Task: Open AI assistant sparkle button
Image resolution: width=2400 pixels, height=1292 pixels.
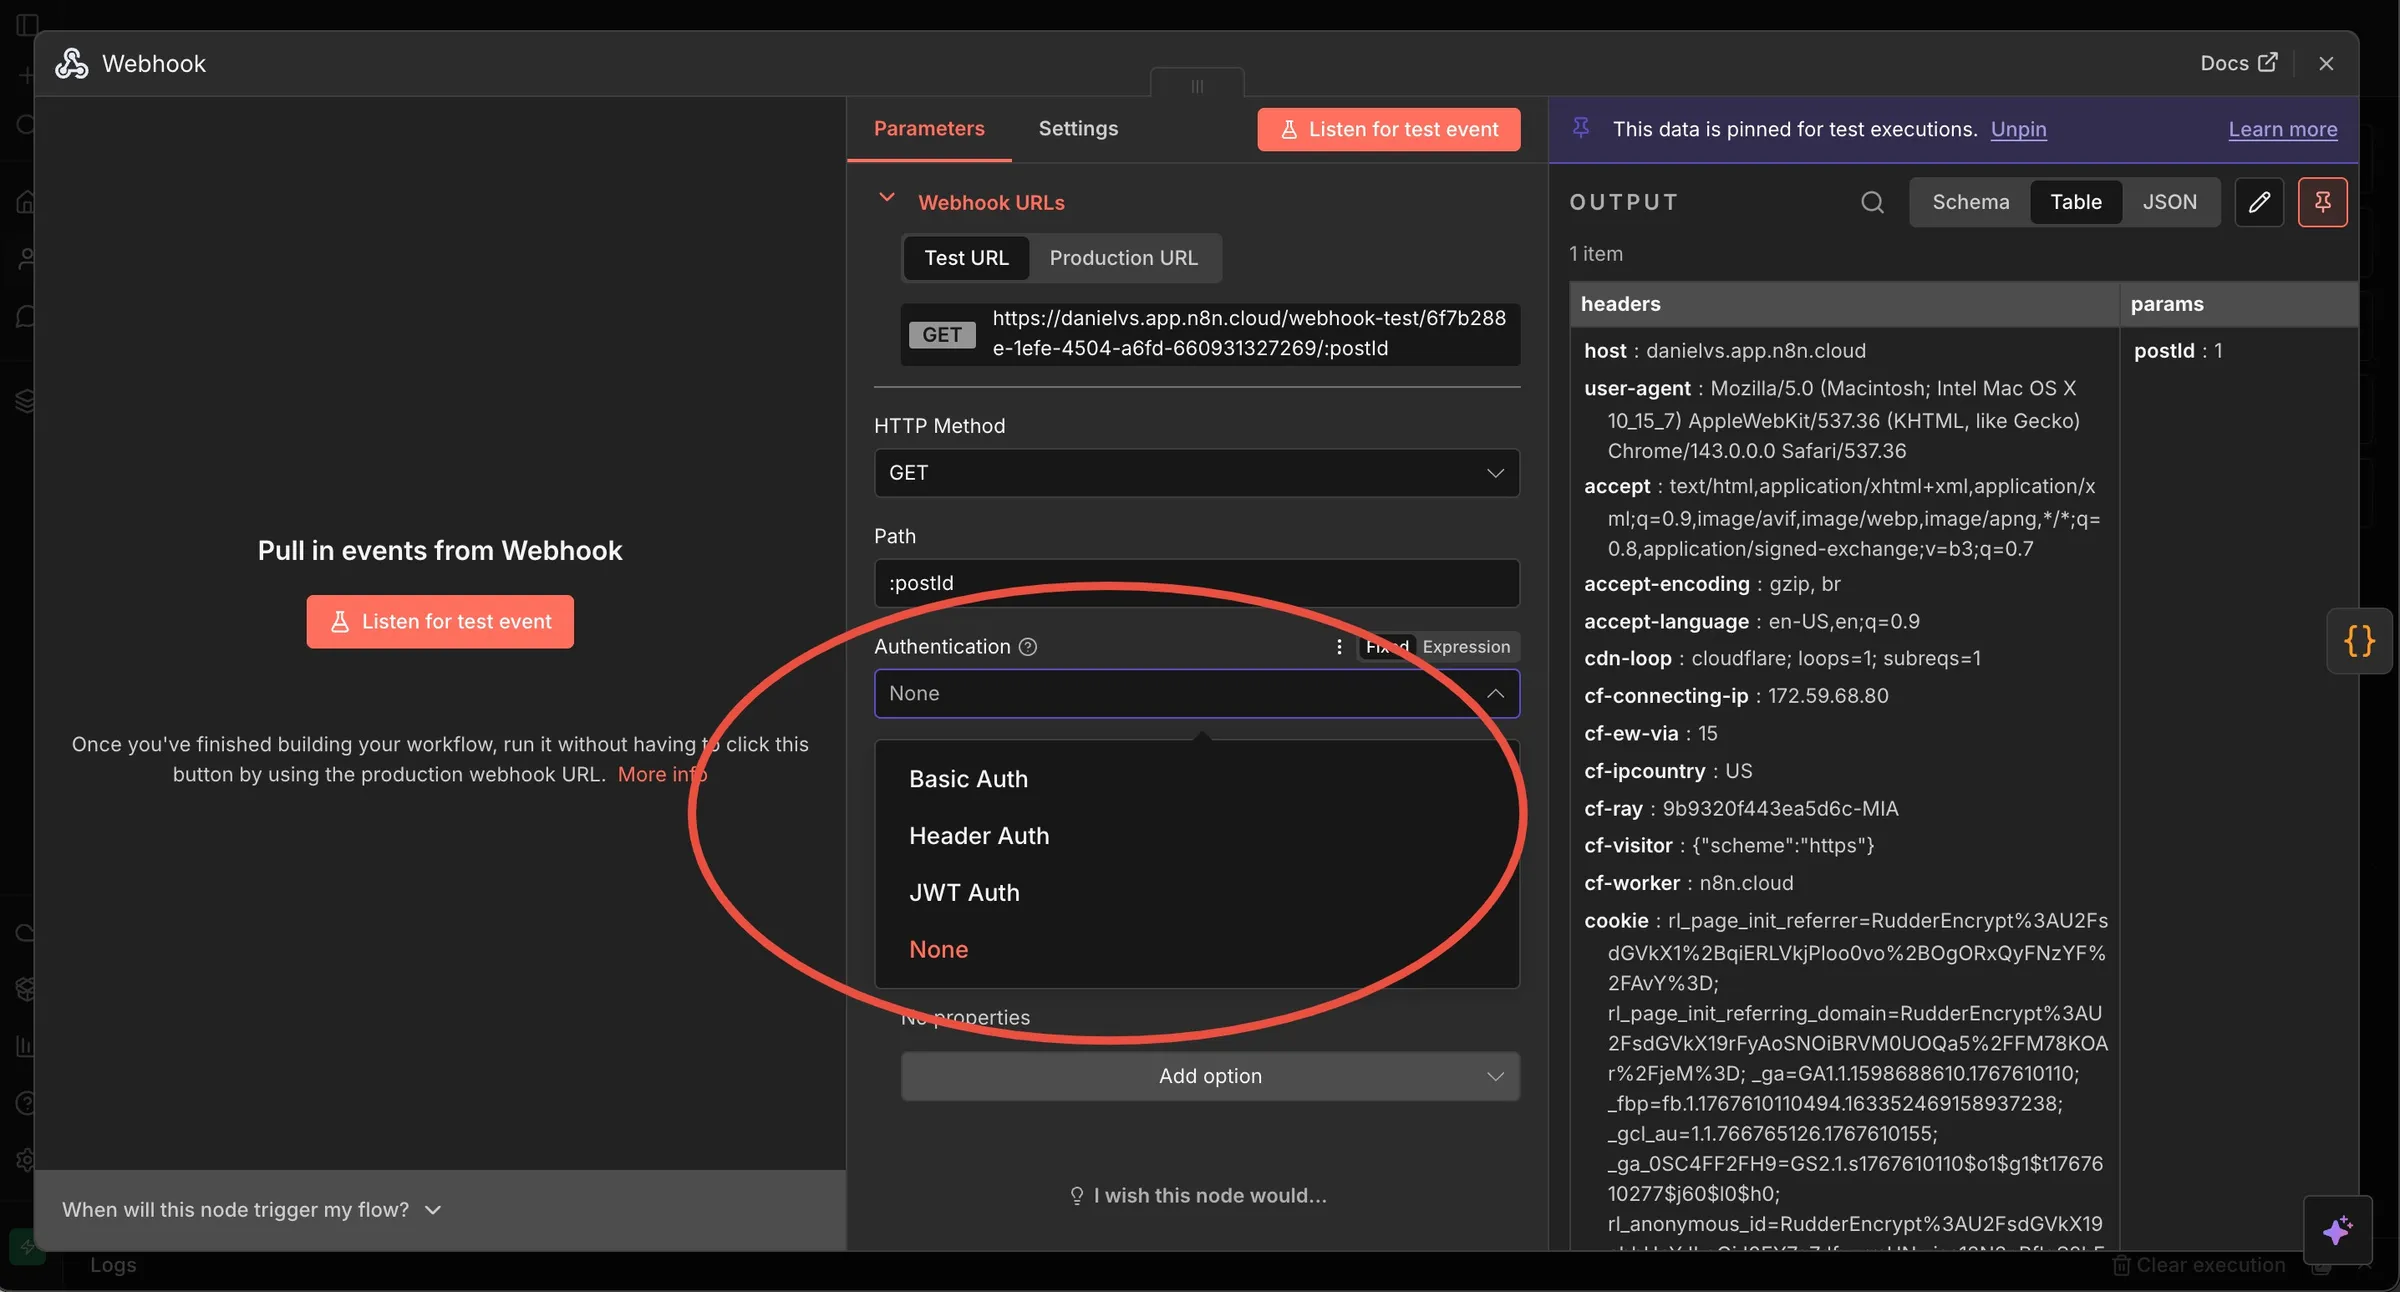Action: 2337,1230
